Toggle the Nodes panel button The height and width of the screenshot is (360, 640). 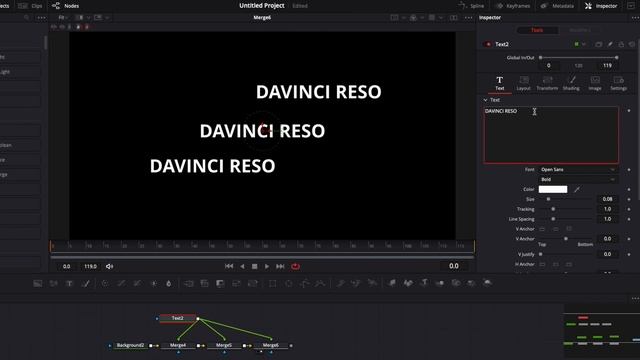pos(66,6)
